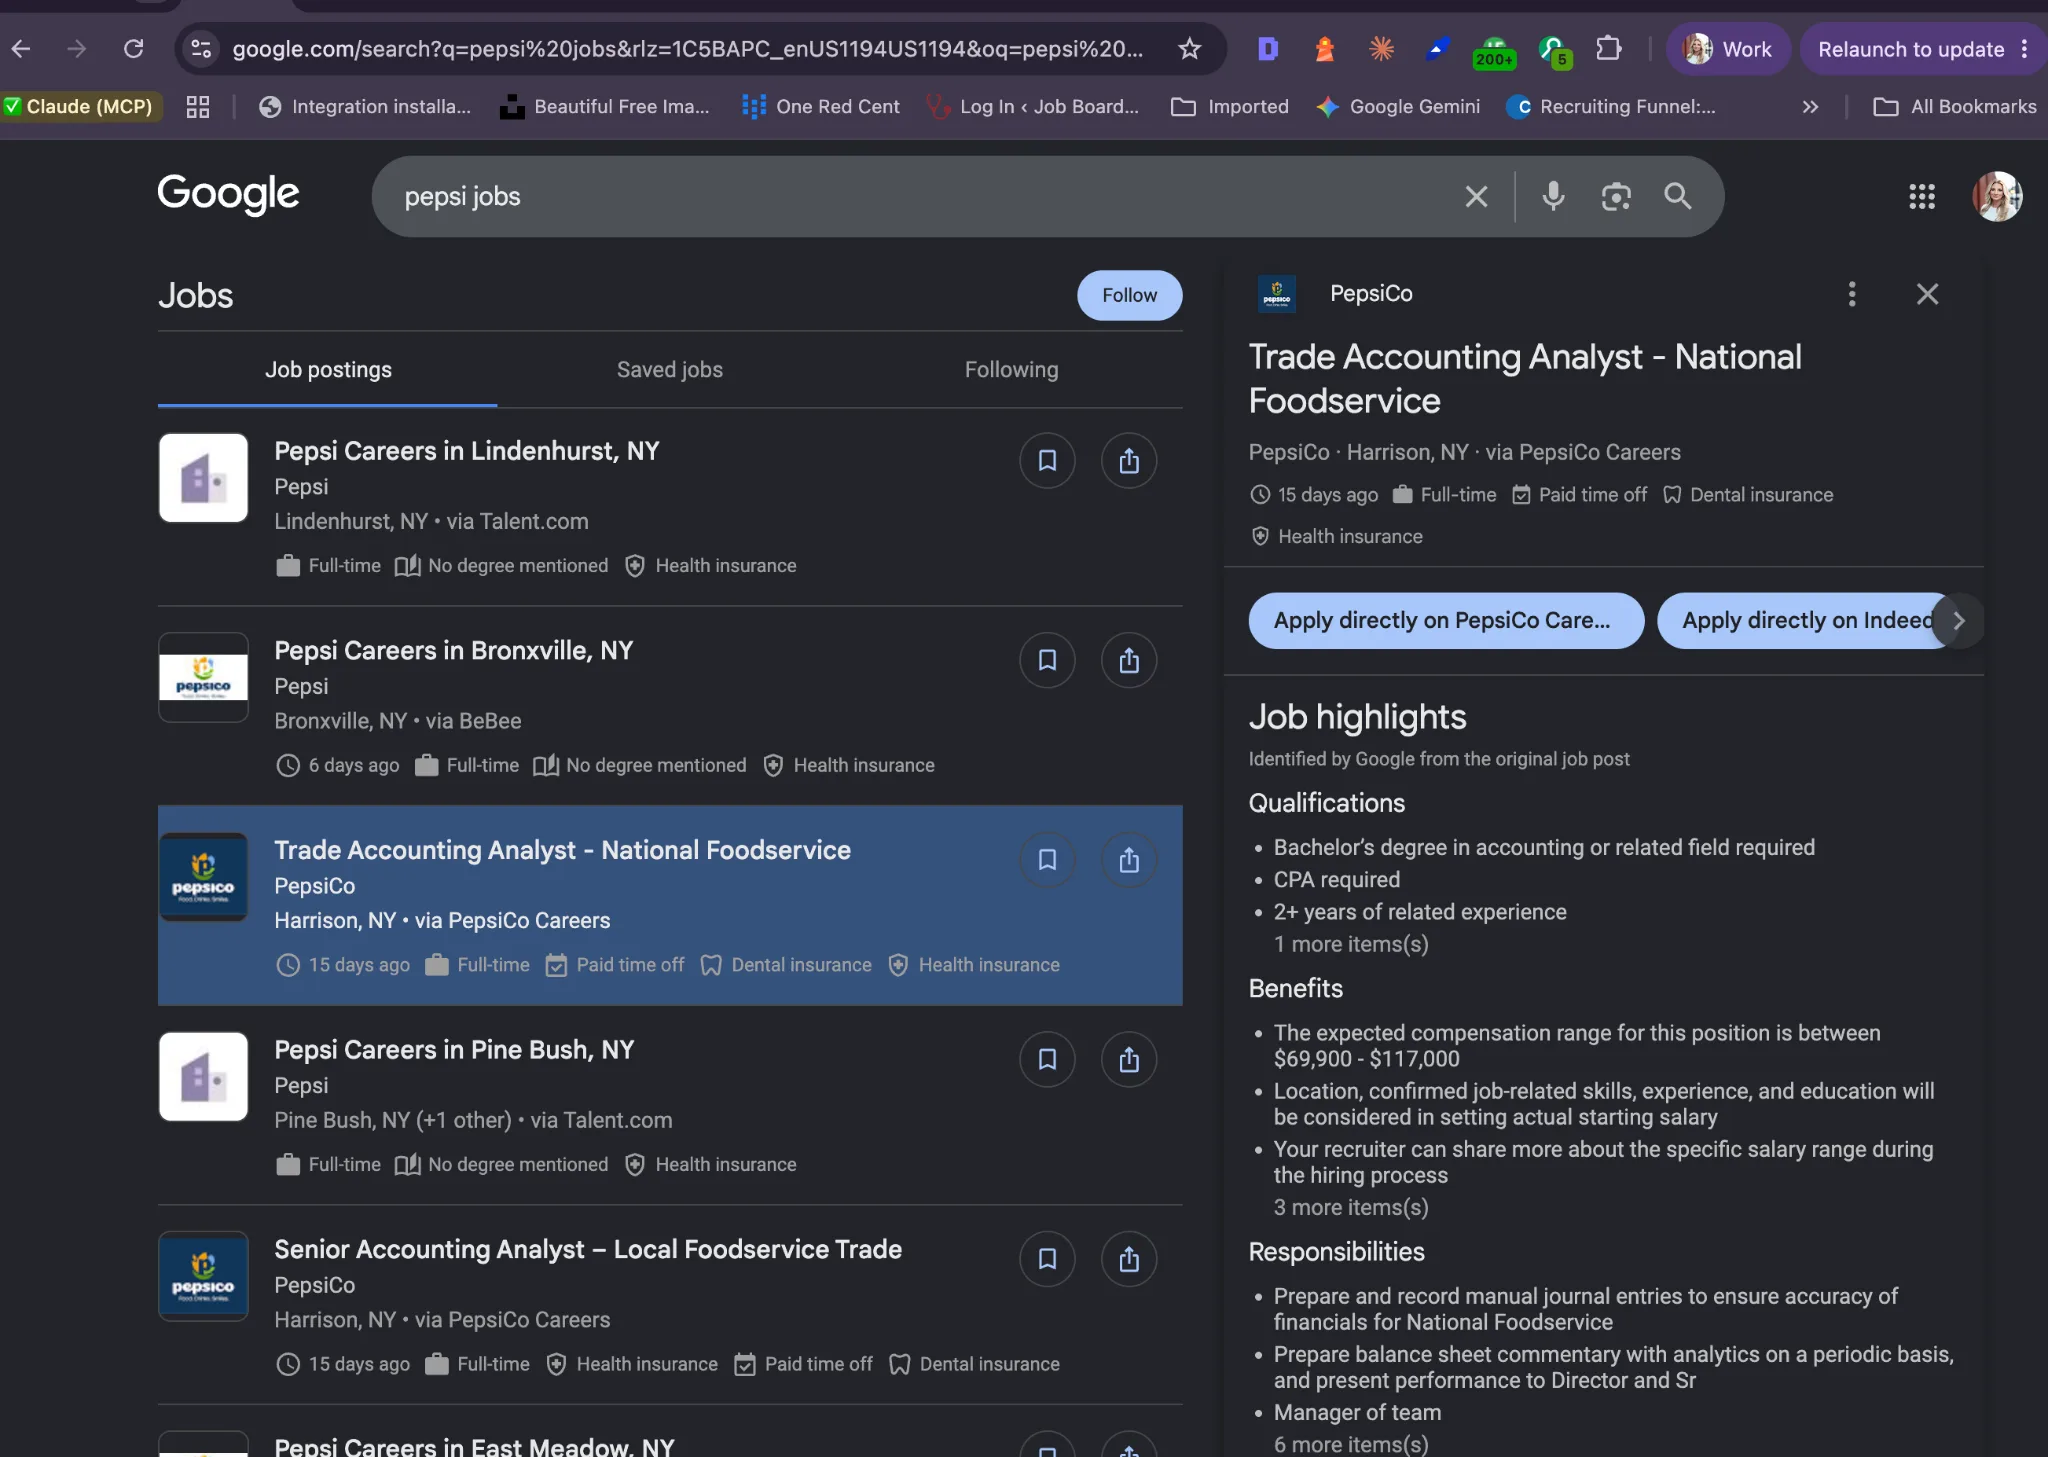Apply directly on Indeed
Screen dimensions: 2048x1457
1805,620
